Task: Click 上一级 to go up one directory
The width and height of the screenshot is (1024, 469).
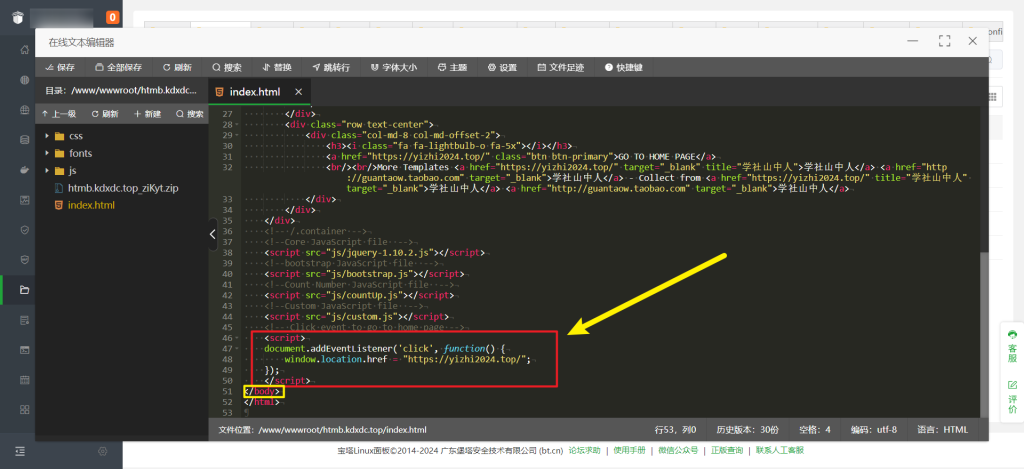Action: (59, 114)
